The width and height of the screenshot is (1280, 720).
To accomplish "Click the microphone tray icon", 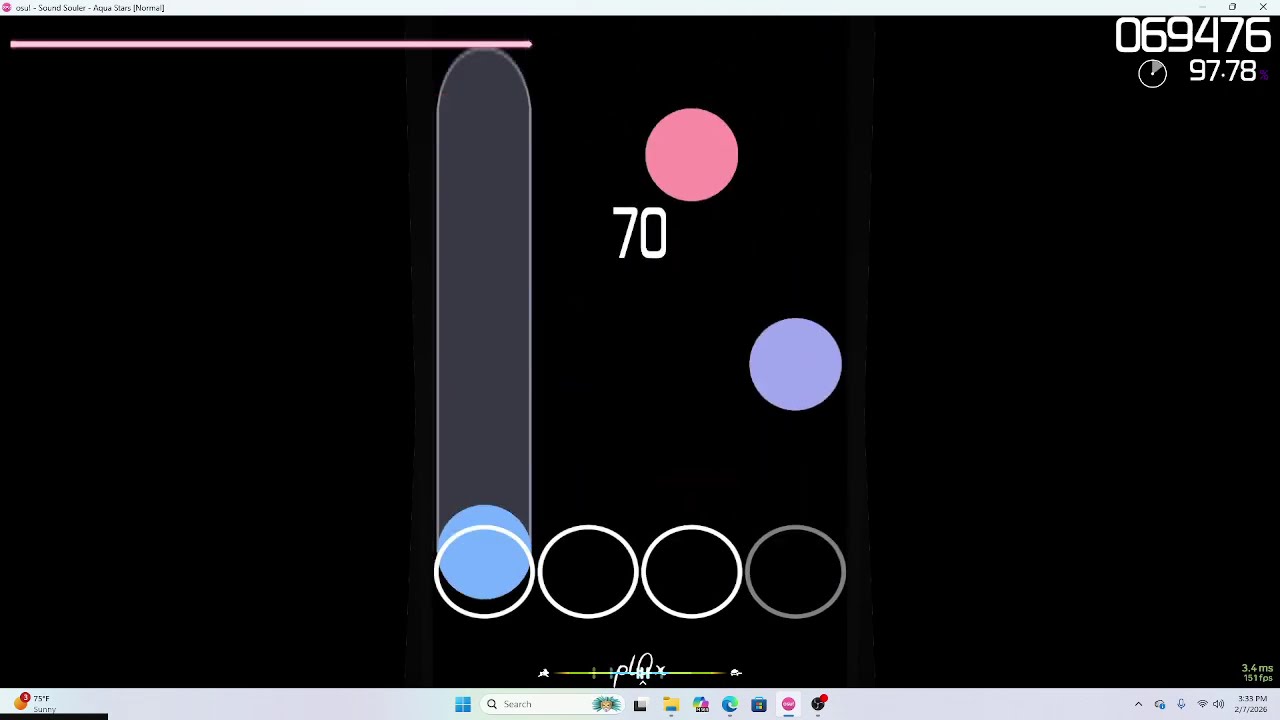I will tap(1181, 704).
